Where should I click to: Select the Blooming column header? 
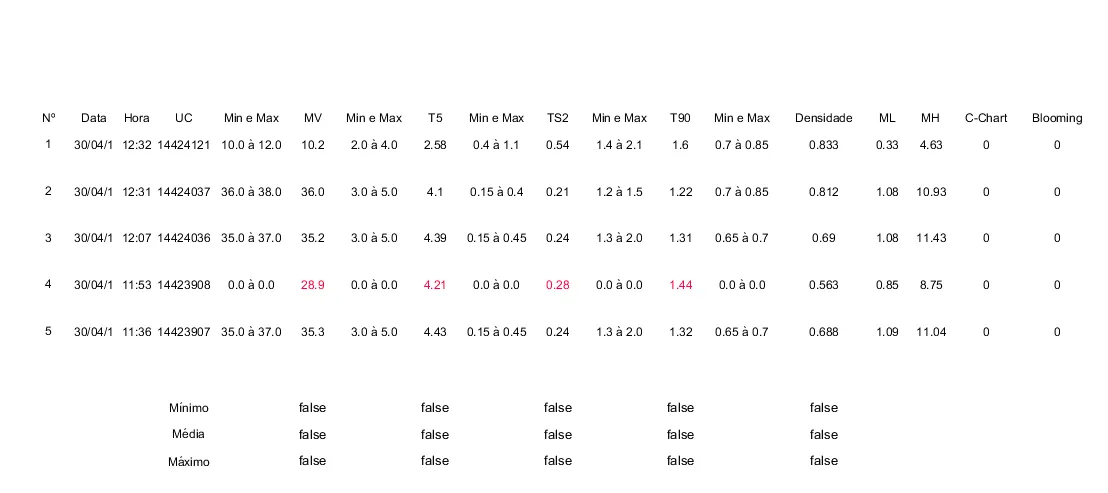click(1057, 118)
